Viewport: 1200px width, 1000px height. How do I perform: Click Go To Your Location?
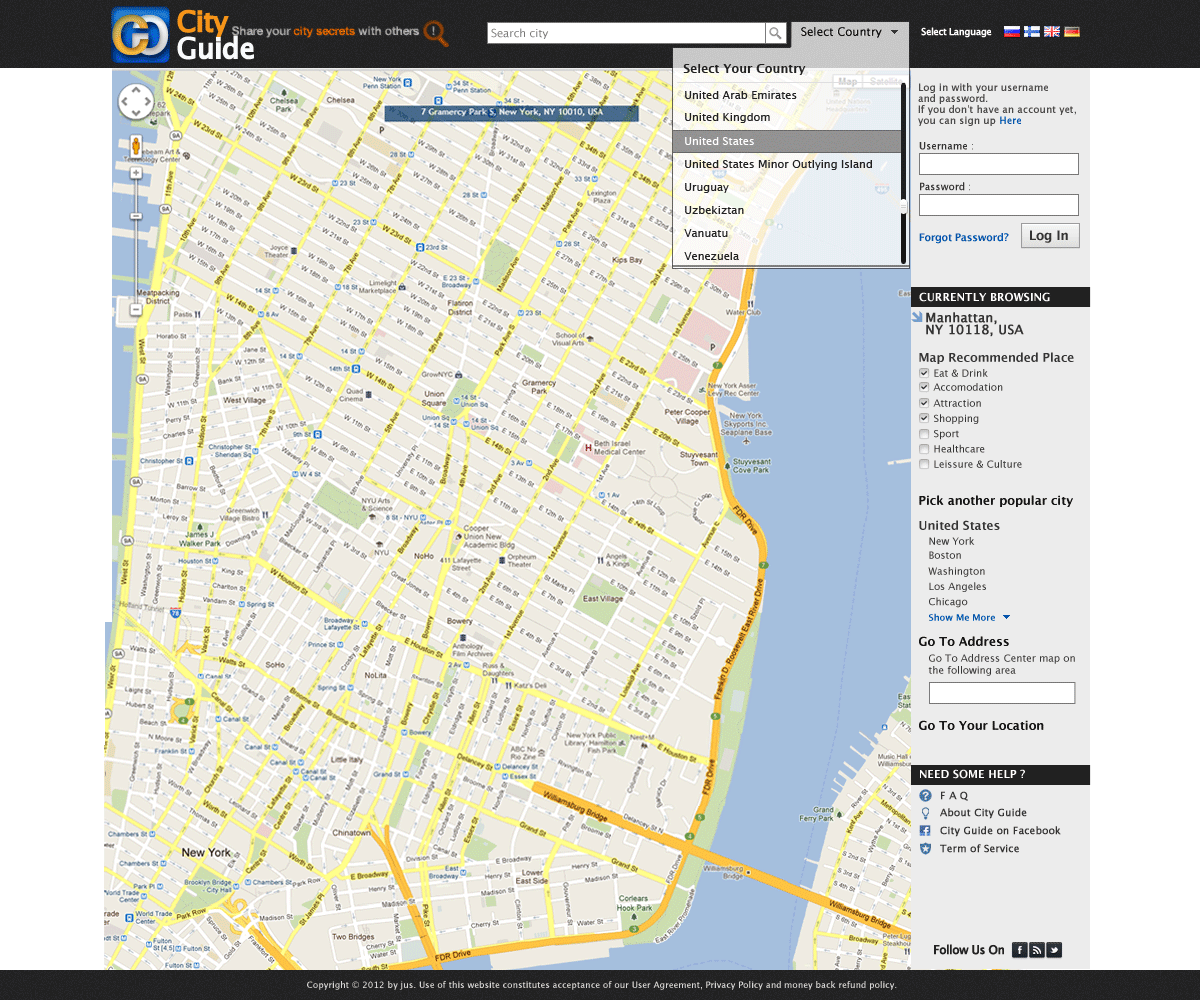[x=981, y=726]
